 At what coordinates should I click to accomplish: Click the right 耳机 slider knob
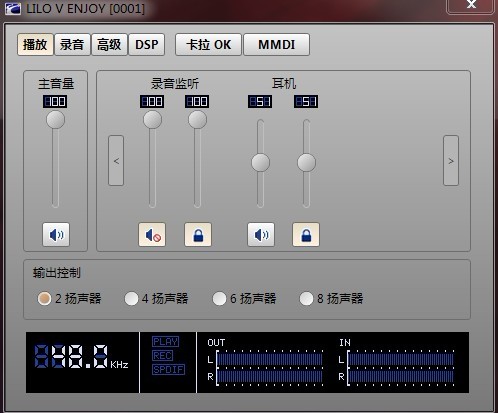pyautogui.click(x=306, y=163)
